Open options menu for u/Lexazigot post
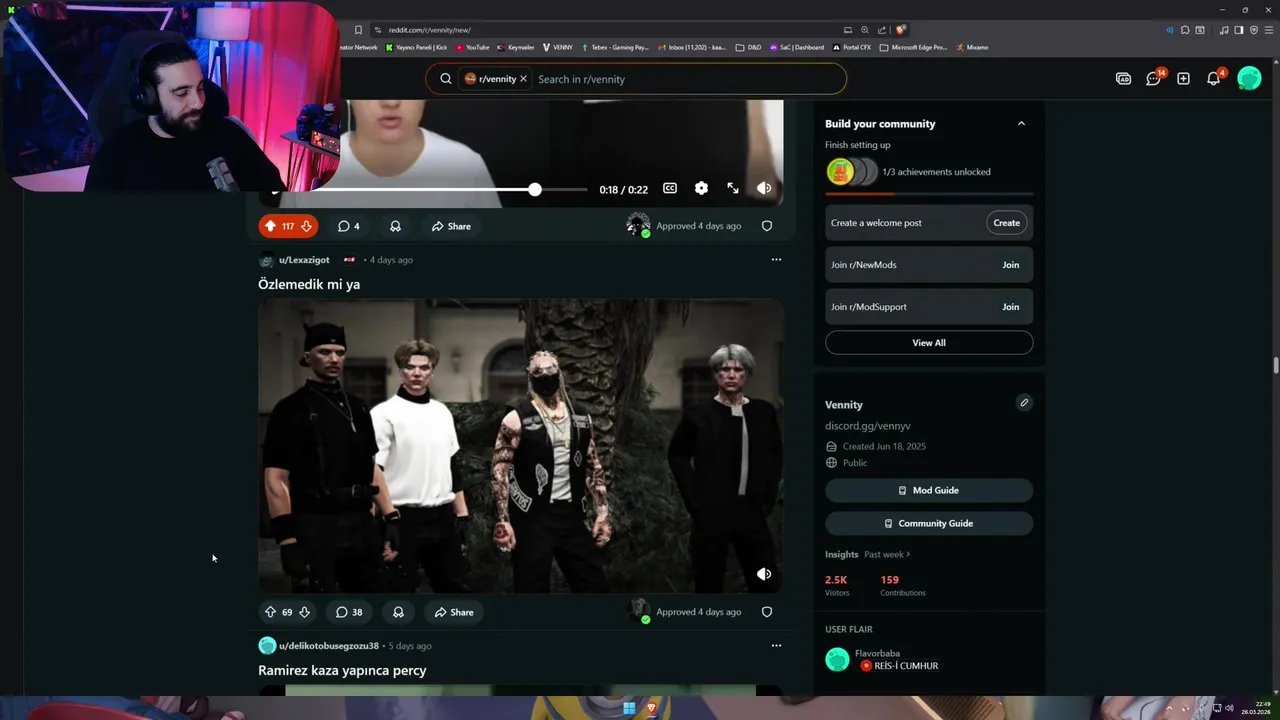 pyautogui.click(x=776, y=259)
